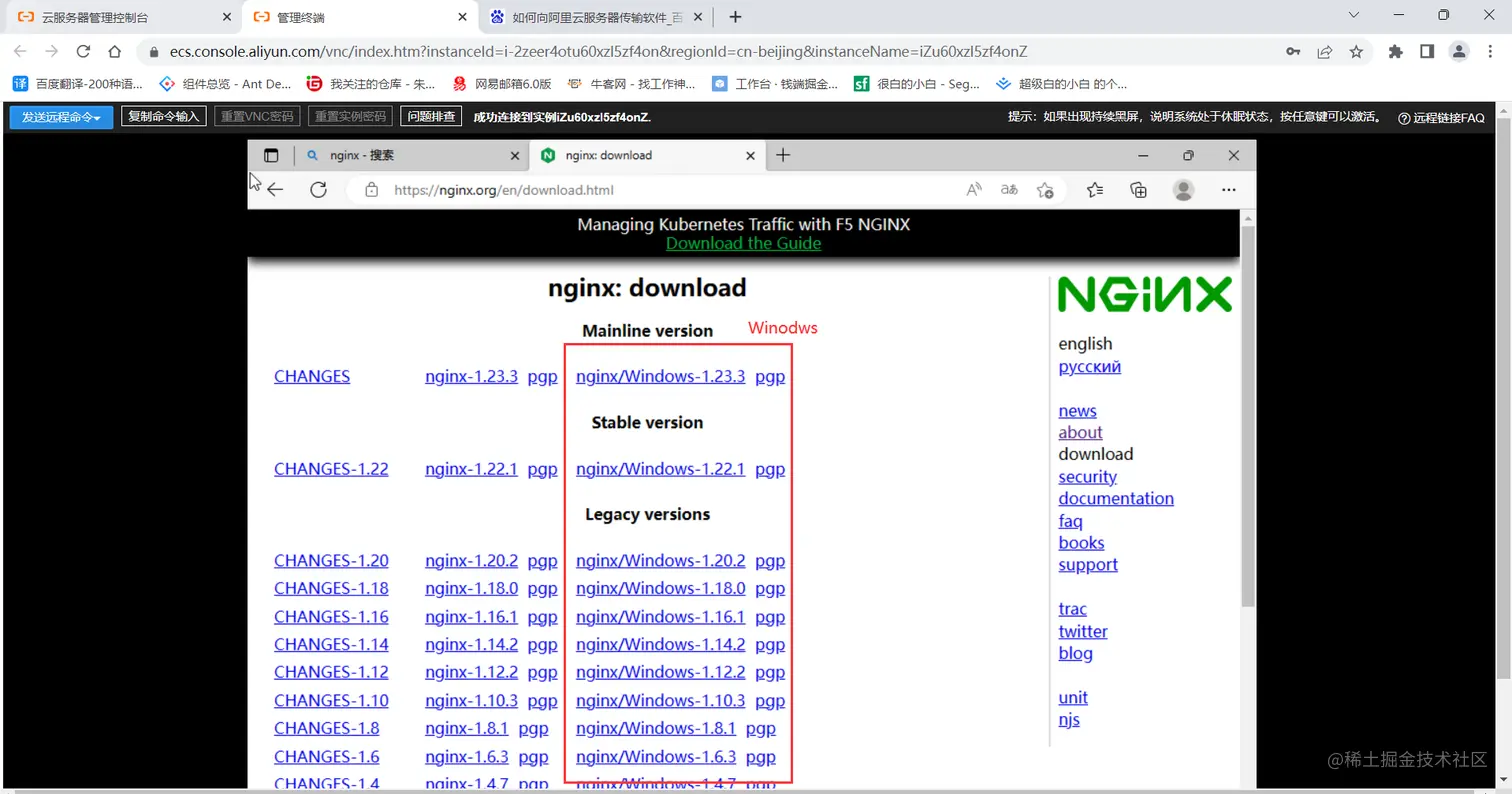Click the NGINX logo image
This screenshot has width=1512, height=794.
(1145, 295)
